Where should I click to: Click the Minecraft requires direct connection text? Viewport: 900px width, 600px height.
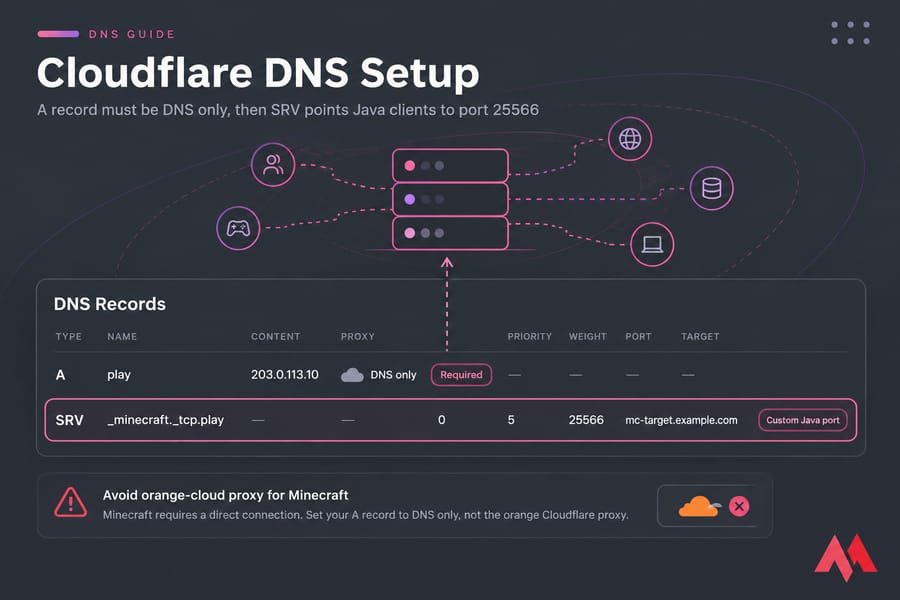coord(366,515)
